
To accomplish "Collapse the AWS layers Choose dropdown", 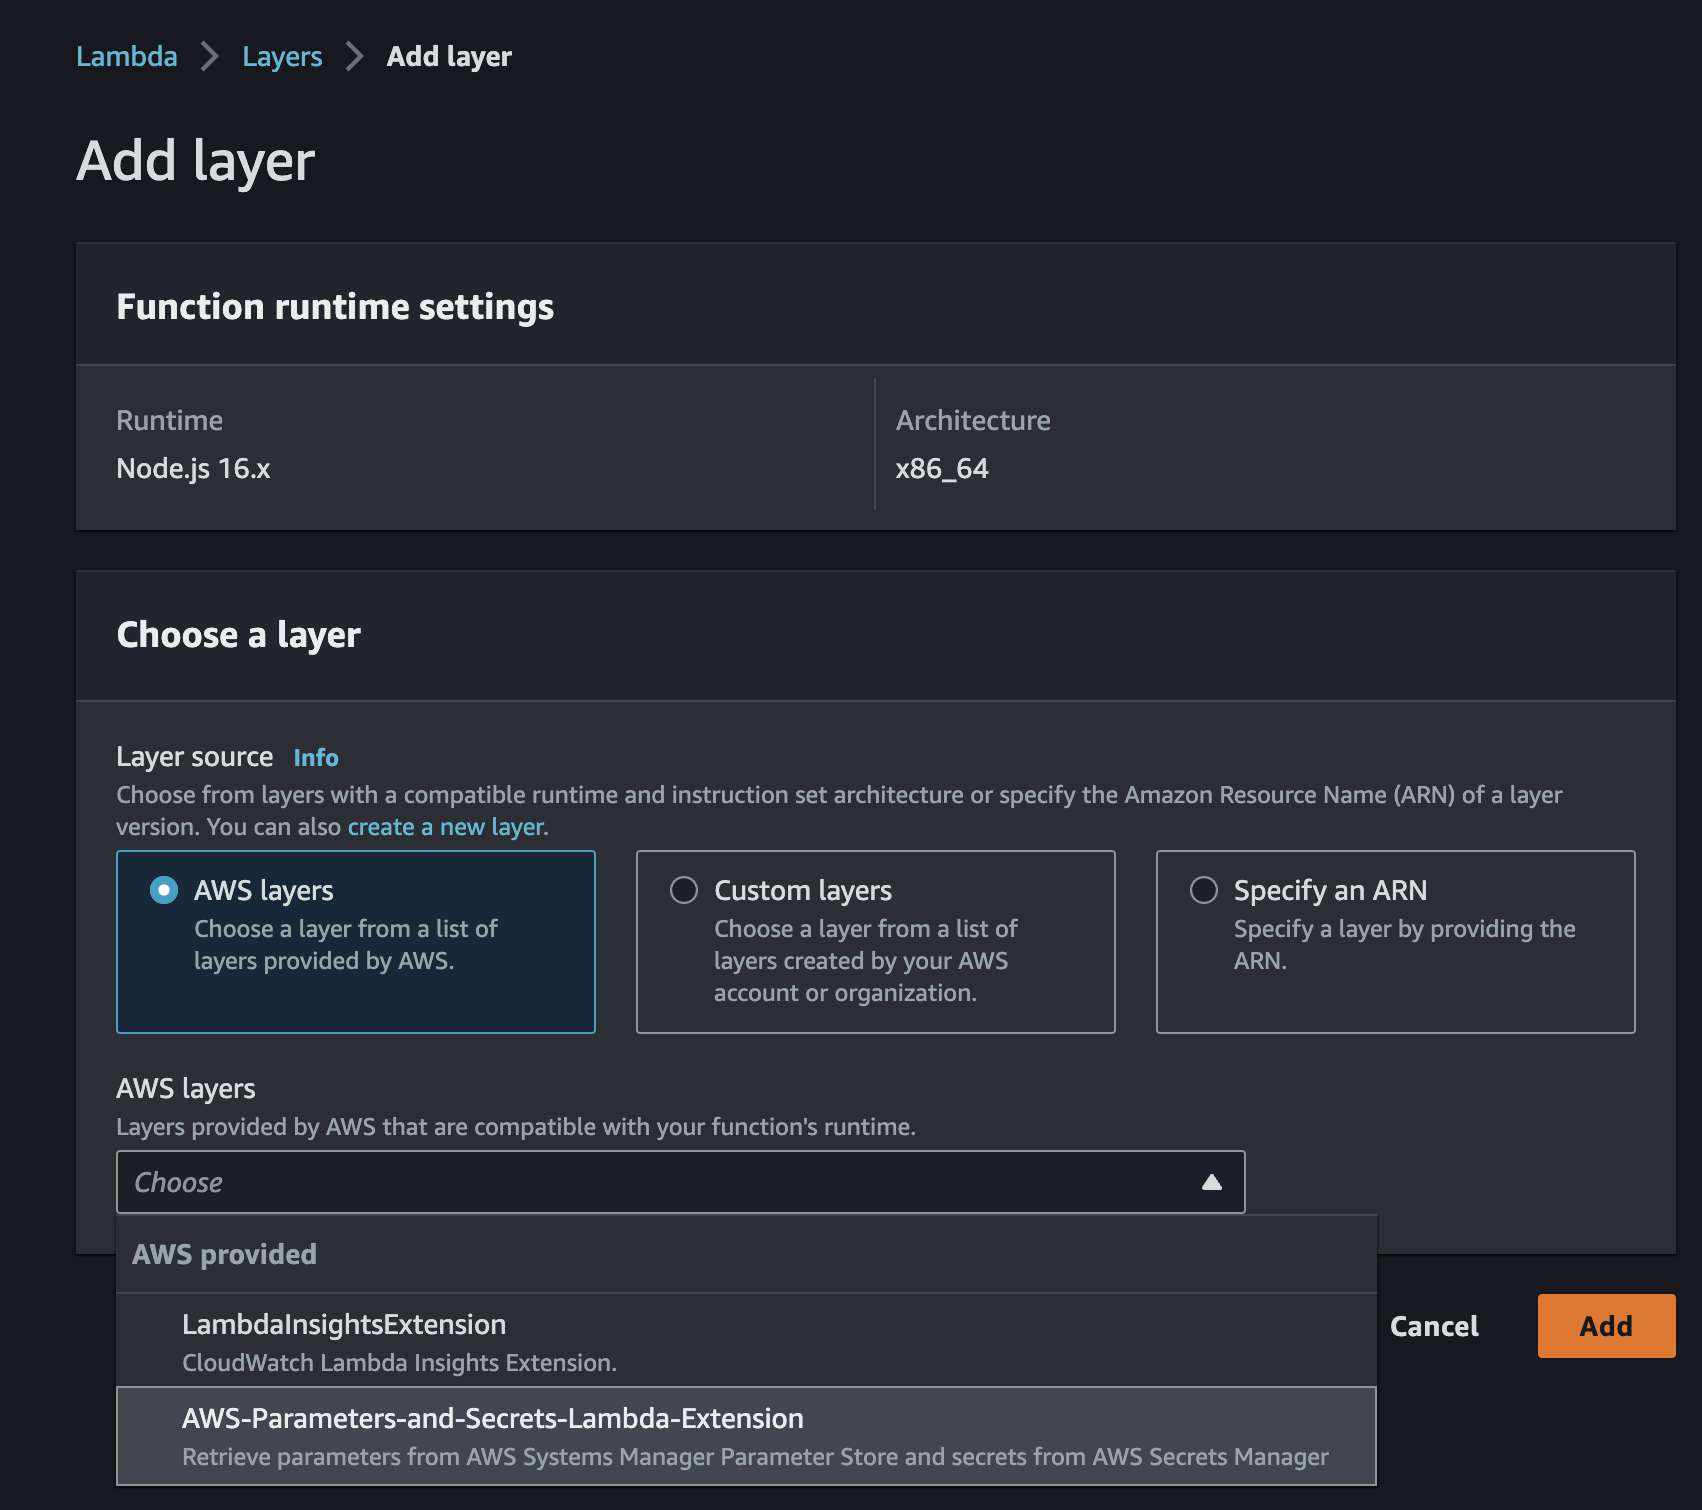I will tap(680, 1182).
